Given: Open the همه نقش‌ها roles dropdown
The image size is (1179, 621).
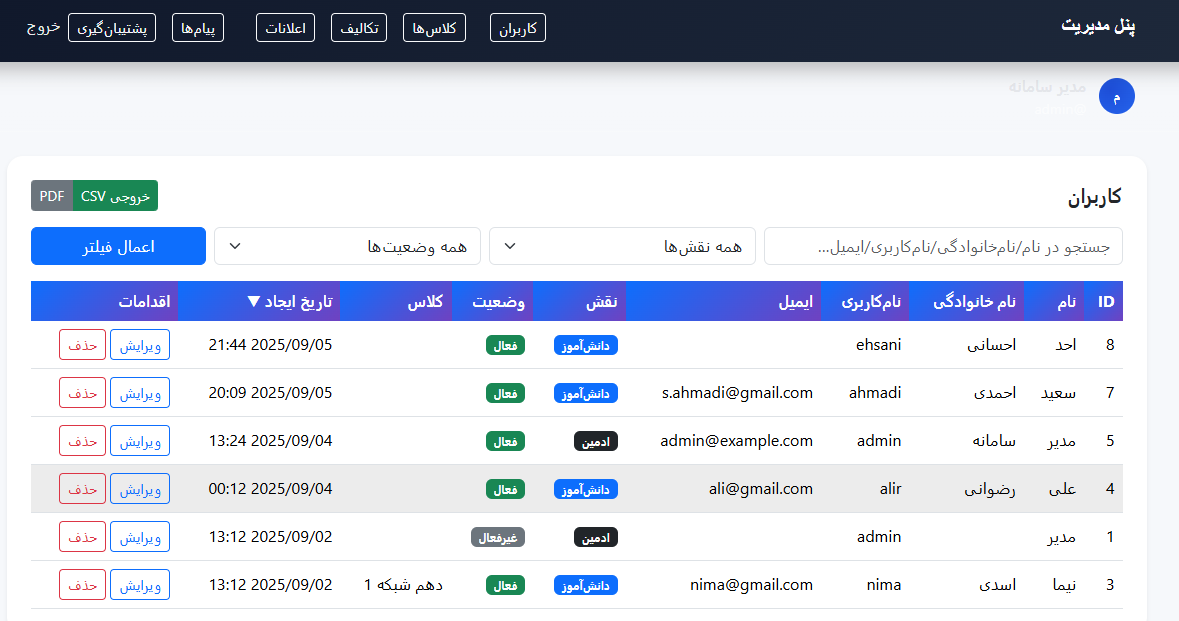Looking at the screenshot, I should point(621,245).
